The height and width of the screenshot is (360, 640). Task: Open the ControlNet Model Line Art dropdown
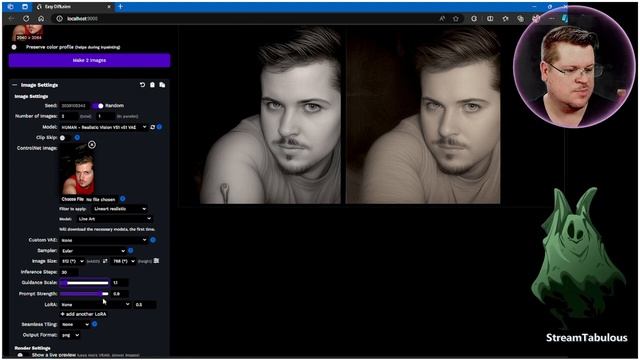(x=114, y=219)
